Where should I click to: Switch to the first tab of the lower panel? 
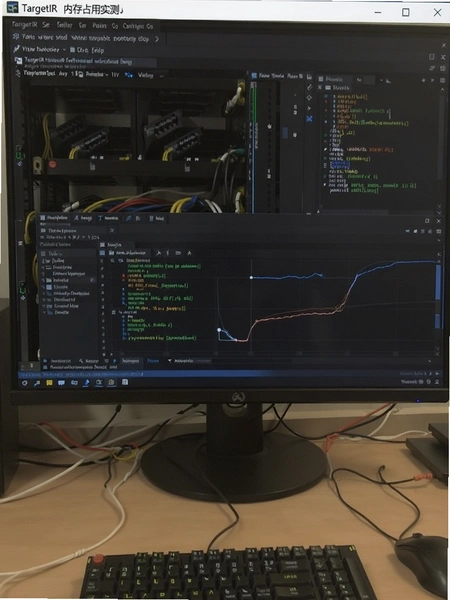tap(54, 218)
